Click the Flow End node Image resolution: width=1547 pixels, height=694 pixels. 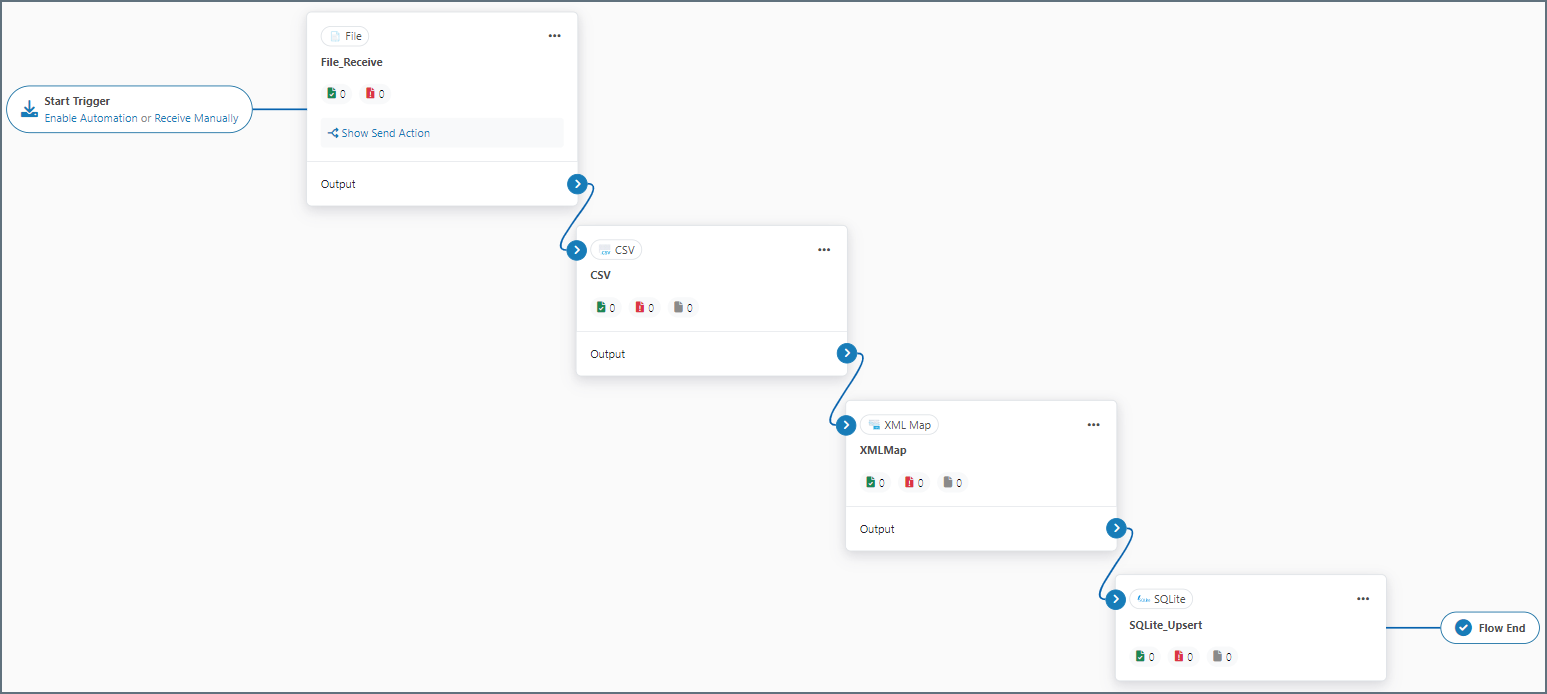pyautogui.click(x=1490, y=628)
